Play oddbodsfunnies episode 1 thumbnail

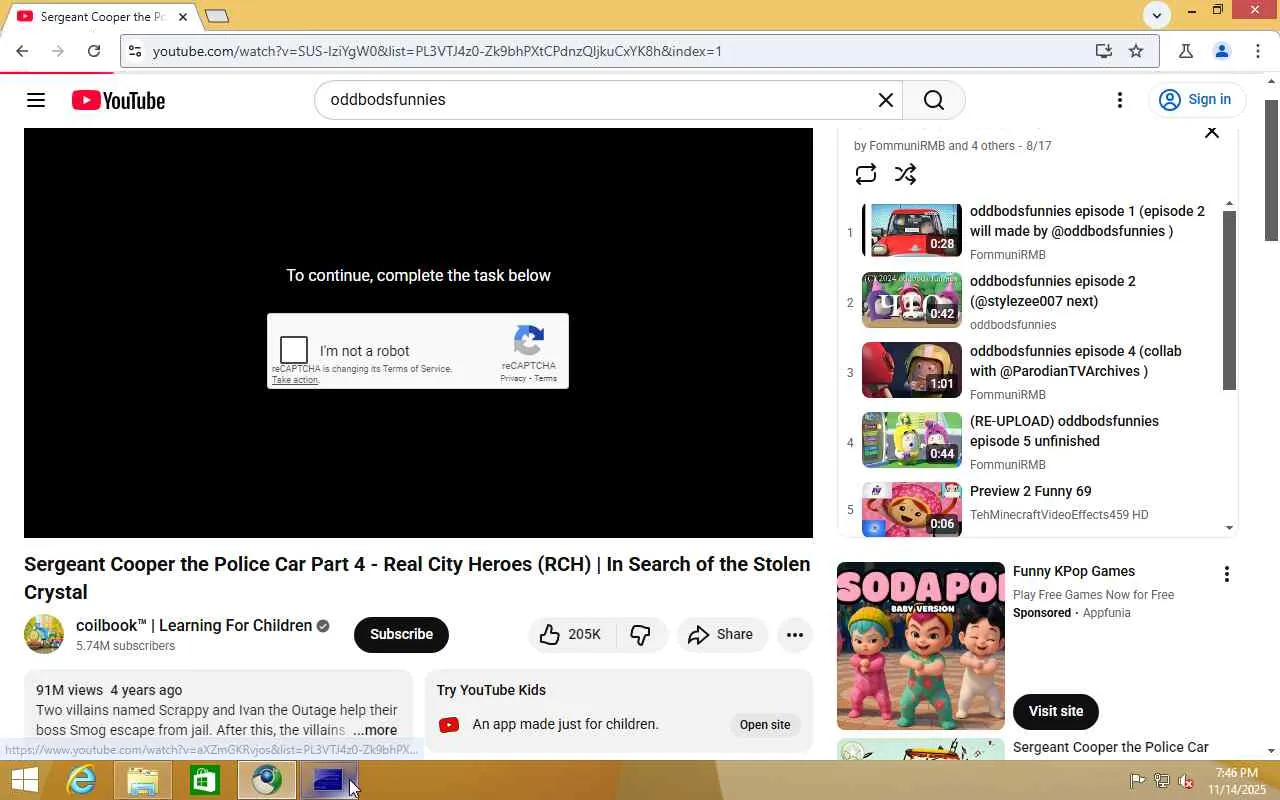911,231
